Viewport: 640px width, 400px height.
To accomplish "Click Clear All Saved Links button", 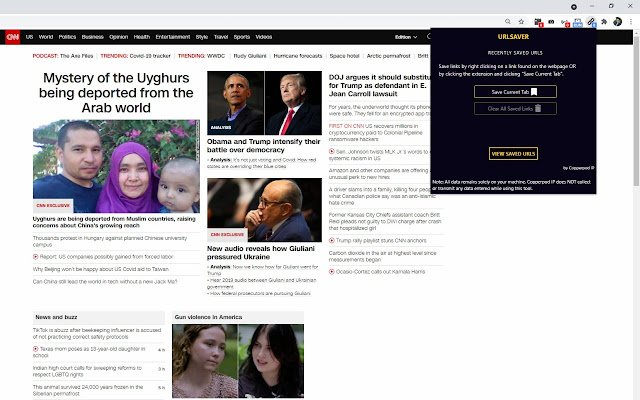I will 515,109.
